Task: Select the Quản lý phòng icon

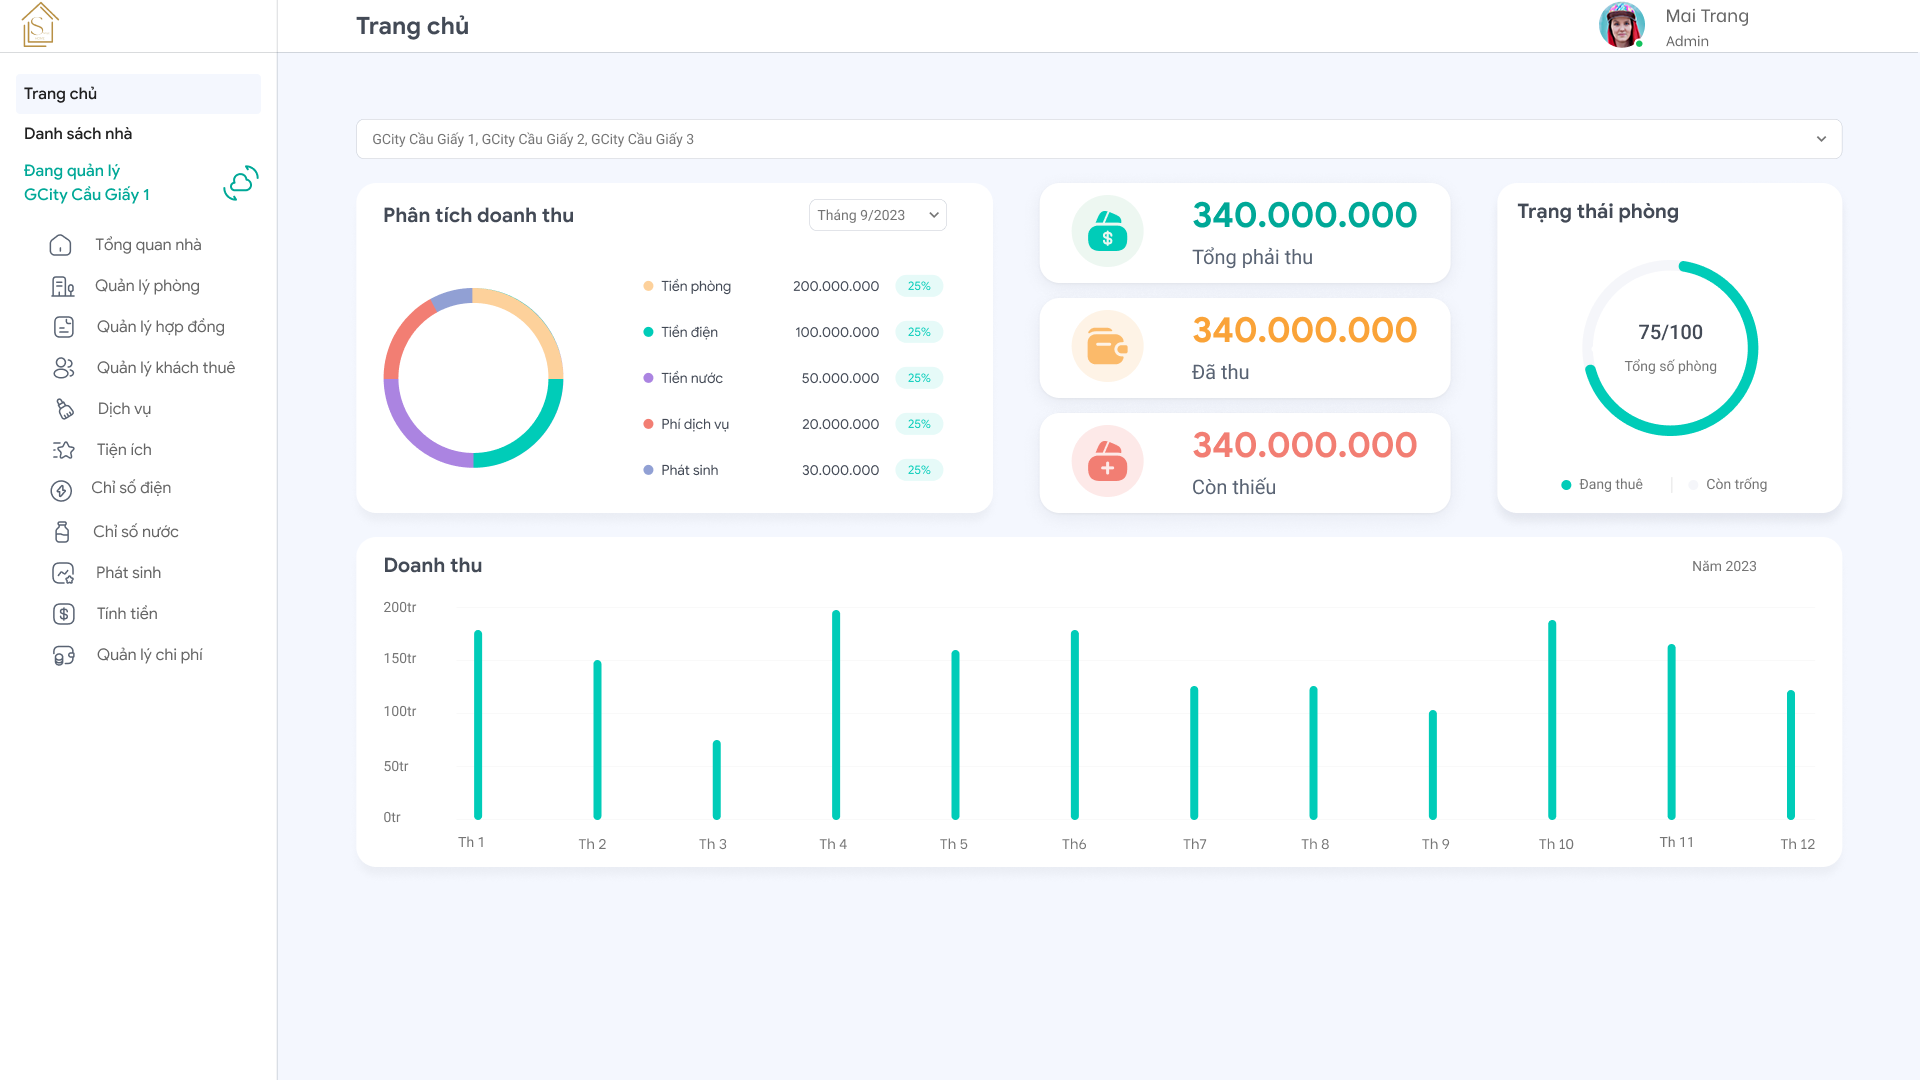Action: coord(64,285)
